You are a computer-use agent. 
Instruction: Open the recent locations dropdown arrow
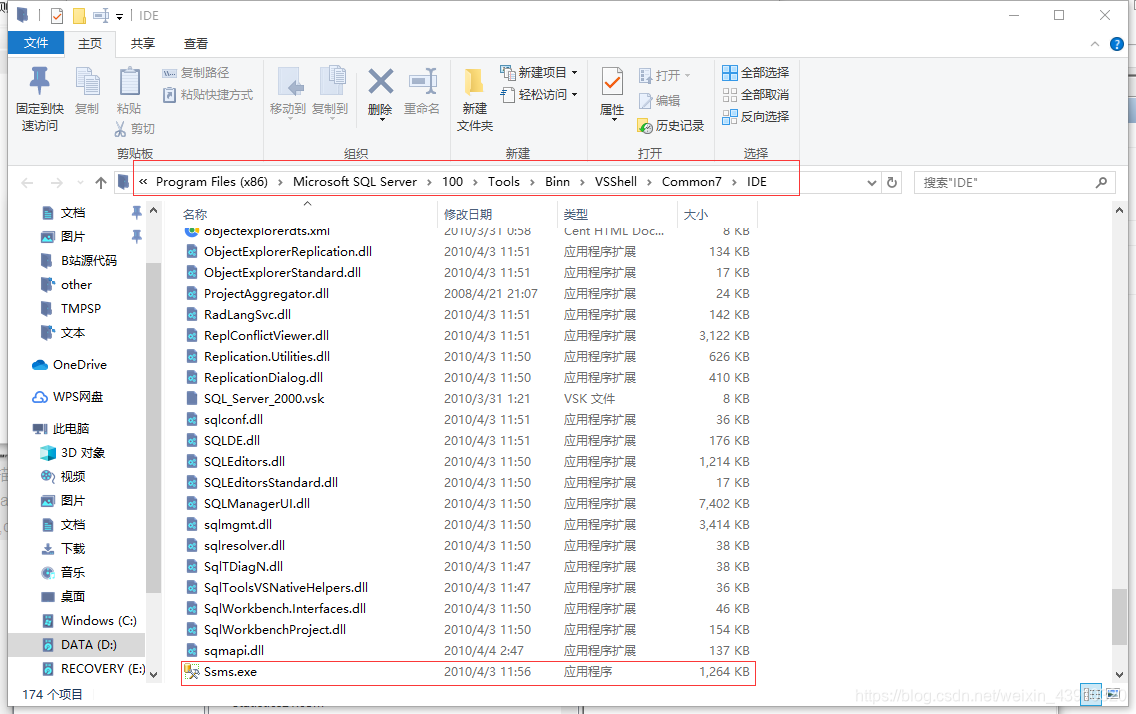coord(80,182)
